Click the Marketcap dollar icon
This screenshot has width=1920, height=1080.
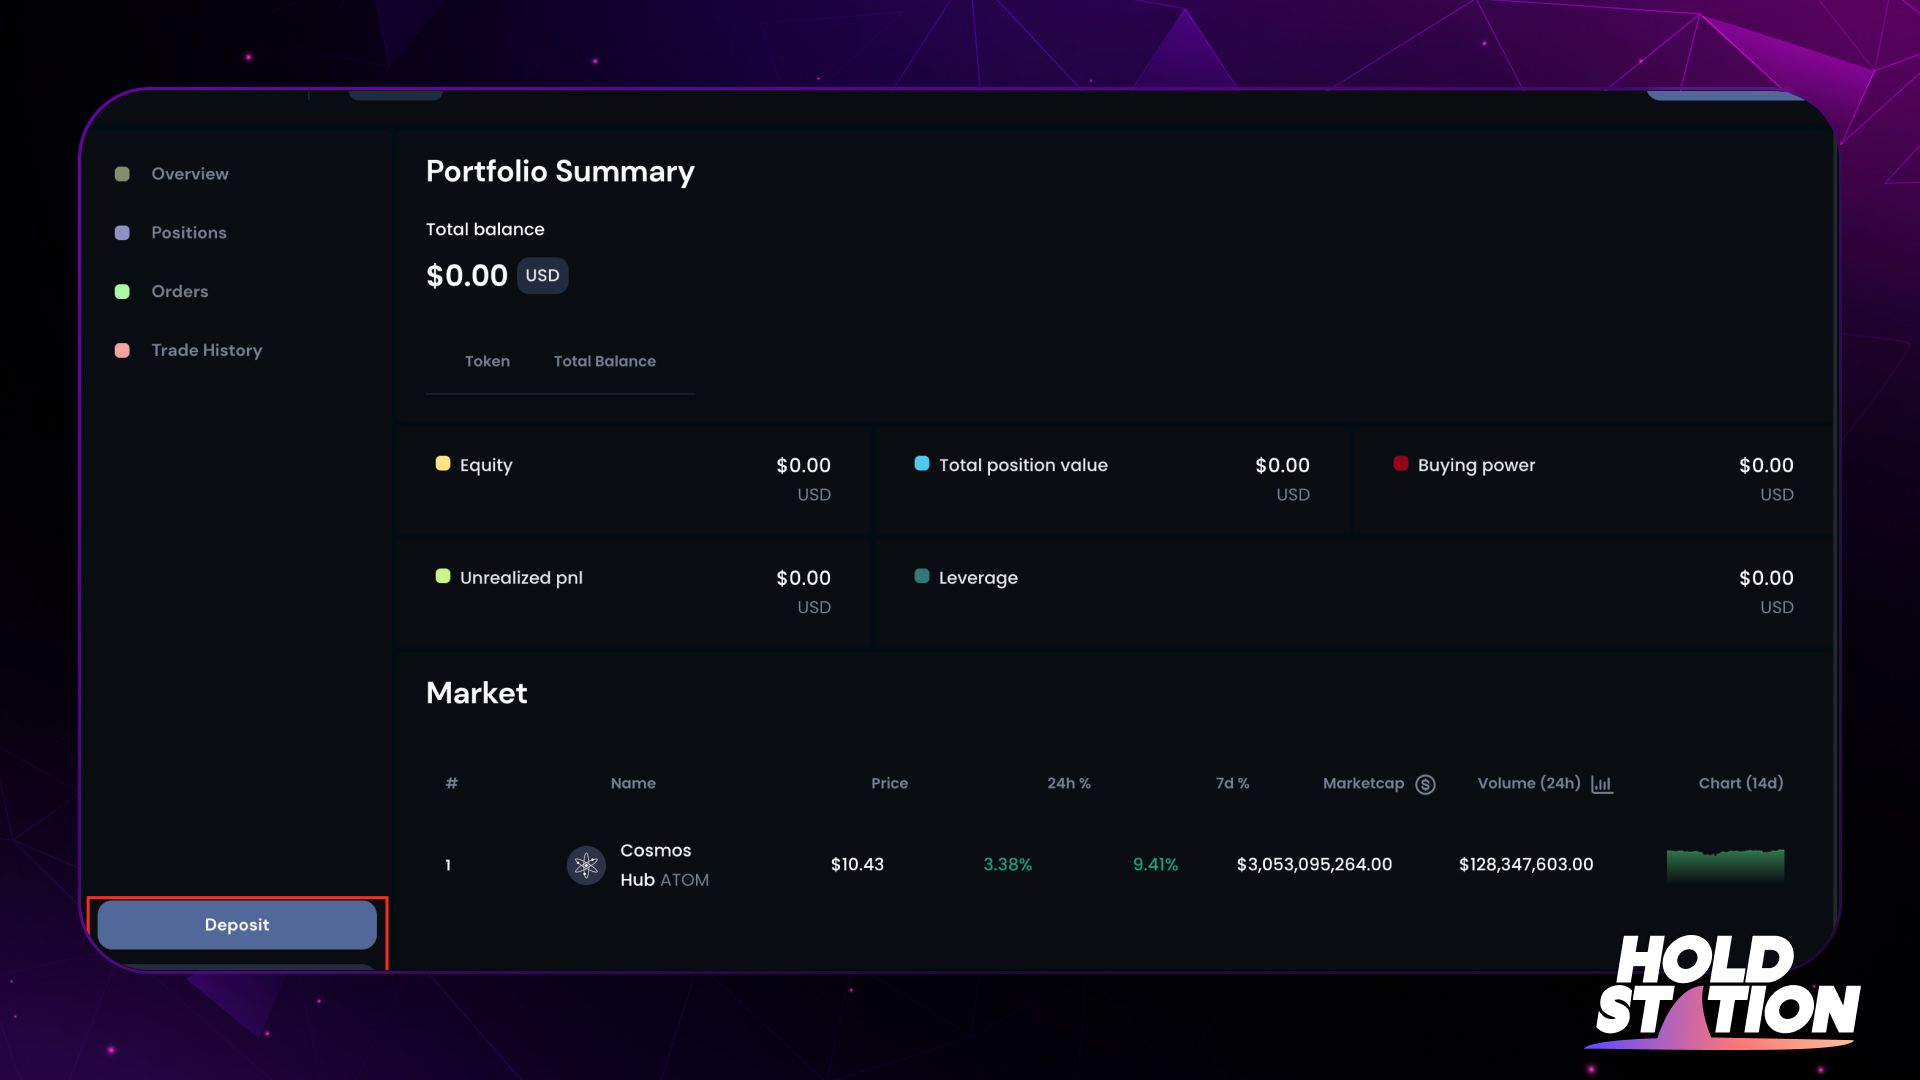pos(1426,785)
